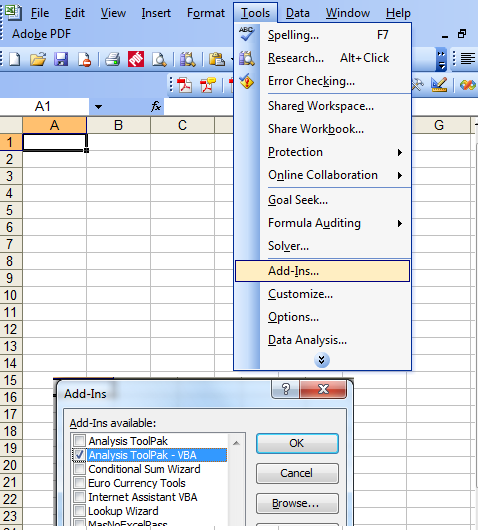Expand the Tools menu with the chevron
The image size is (478, 530).
(322, 360)
